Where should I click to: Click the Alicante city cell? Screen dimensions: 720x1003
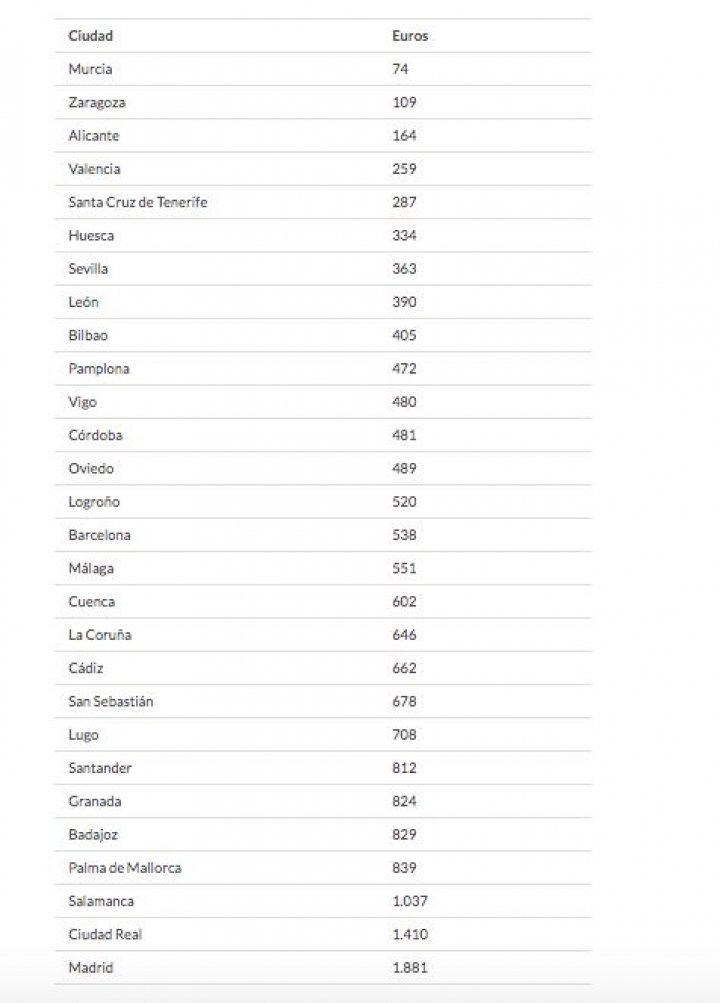[94, 136]
